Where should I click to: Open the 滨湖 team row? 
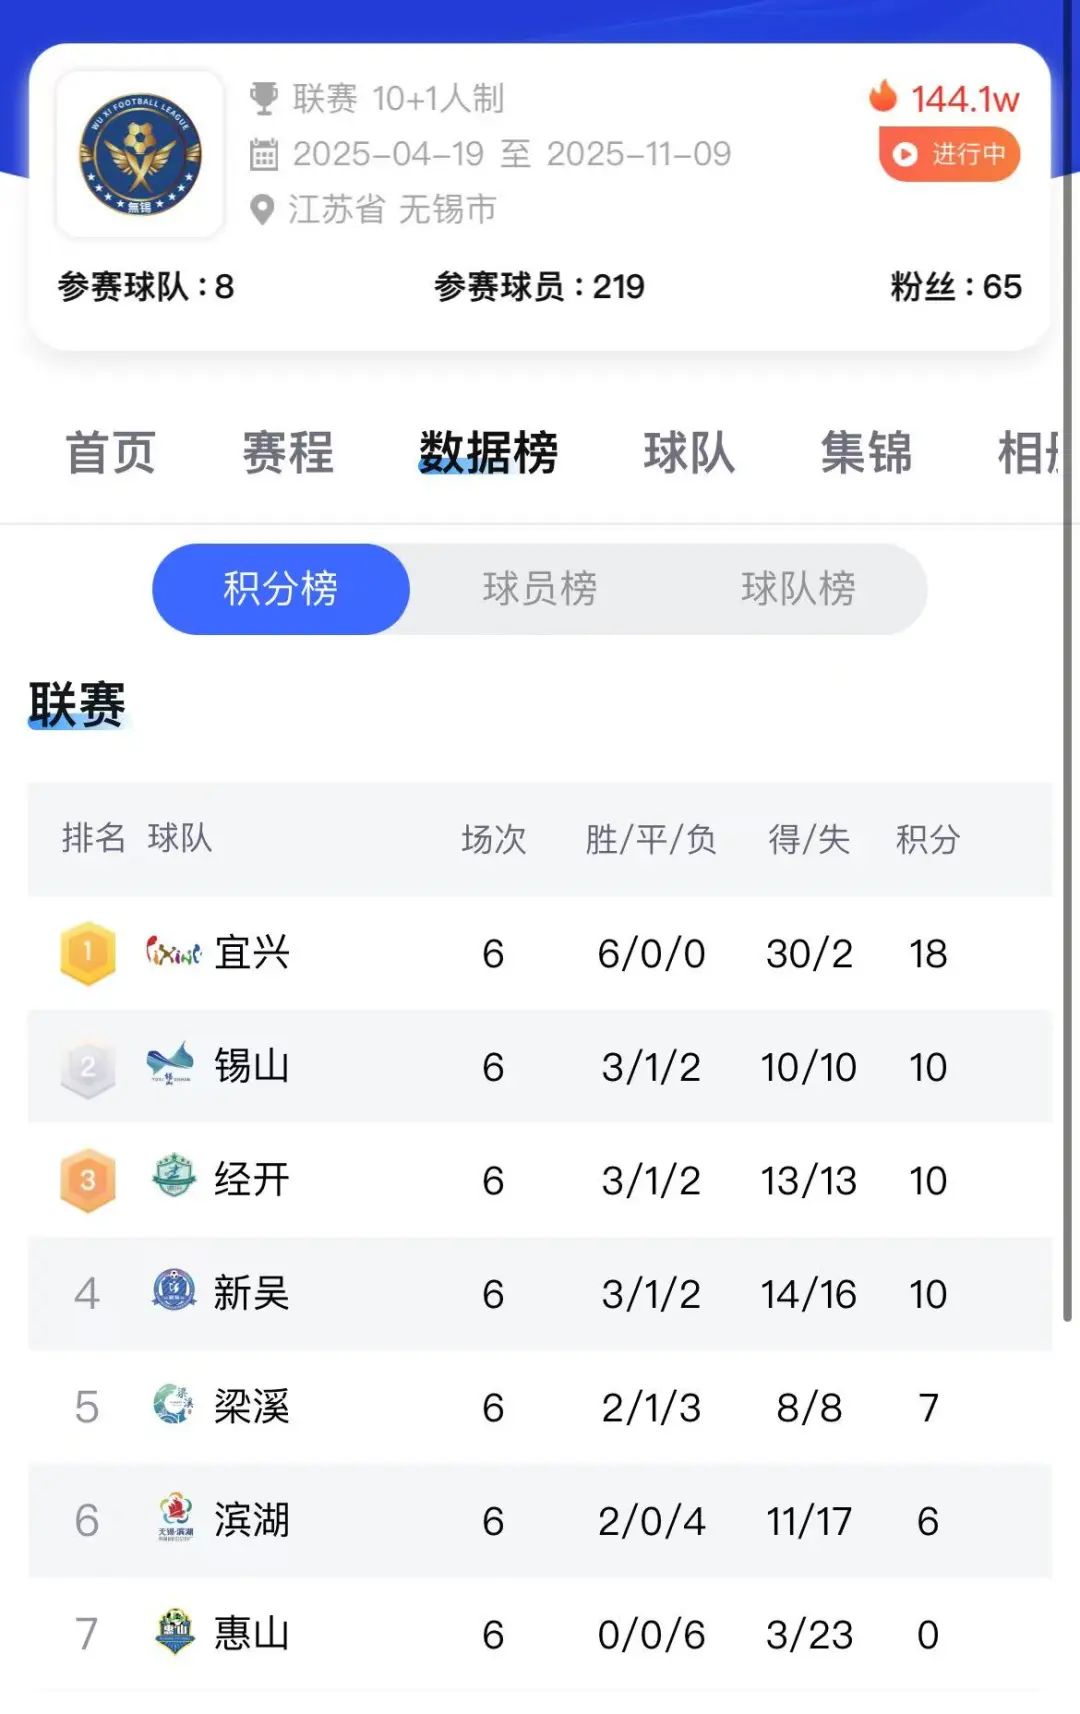(540, 1521)
